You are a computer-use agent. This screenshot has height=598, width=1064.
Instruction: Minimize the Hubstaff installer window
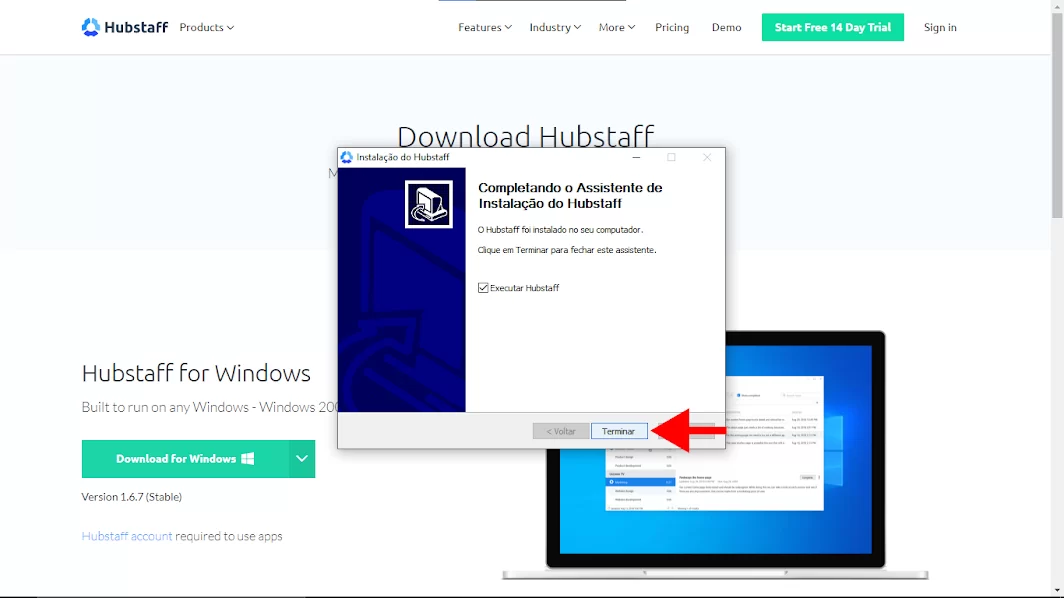coord(635,157)
